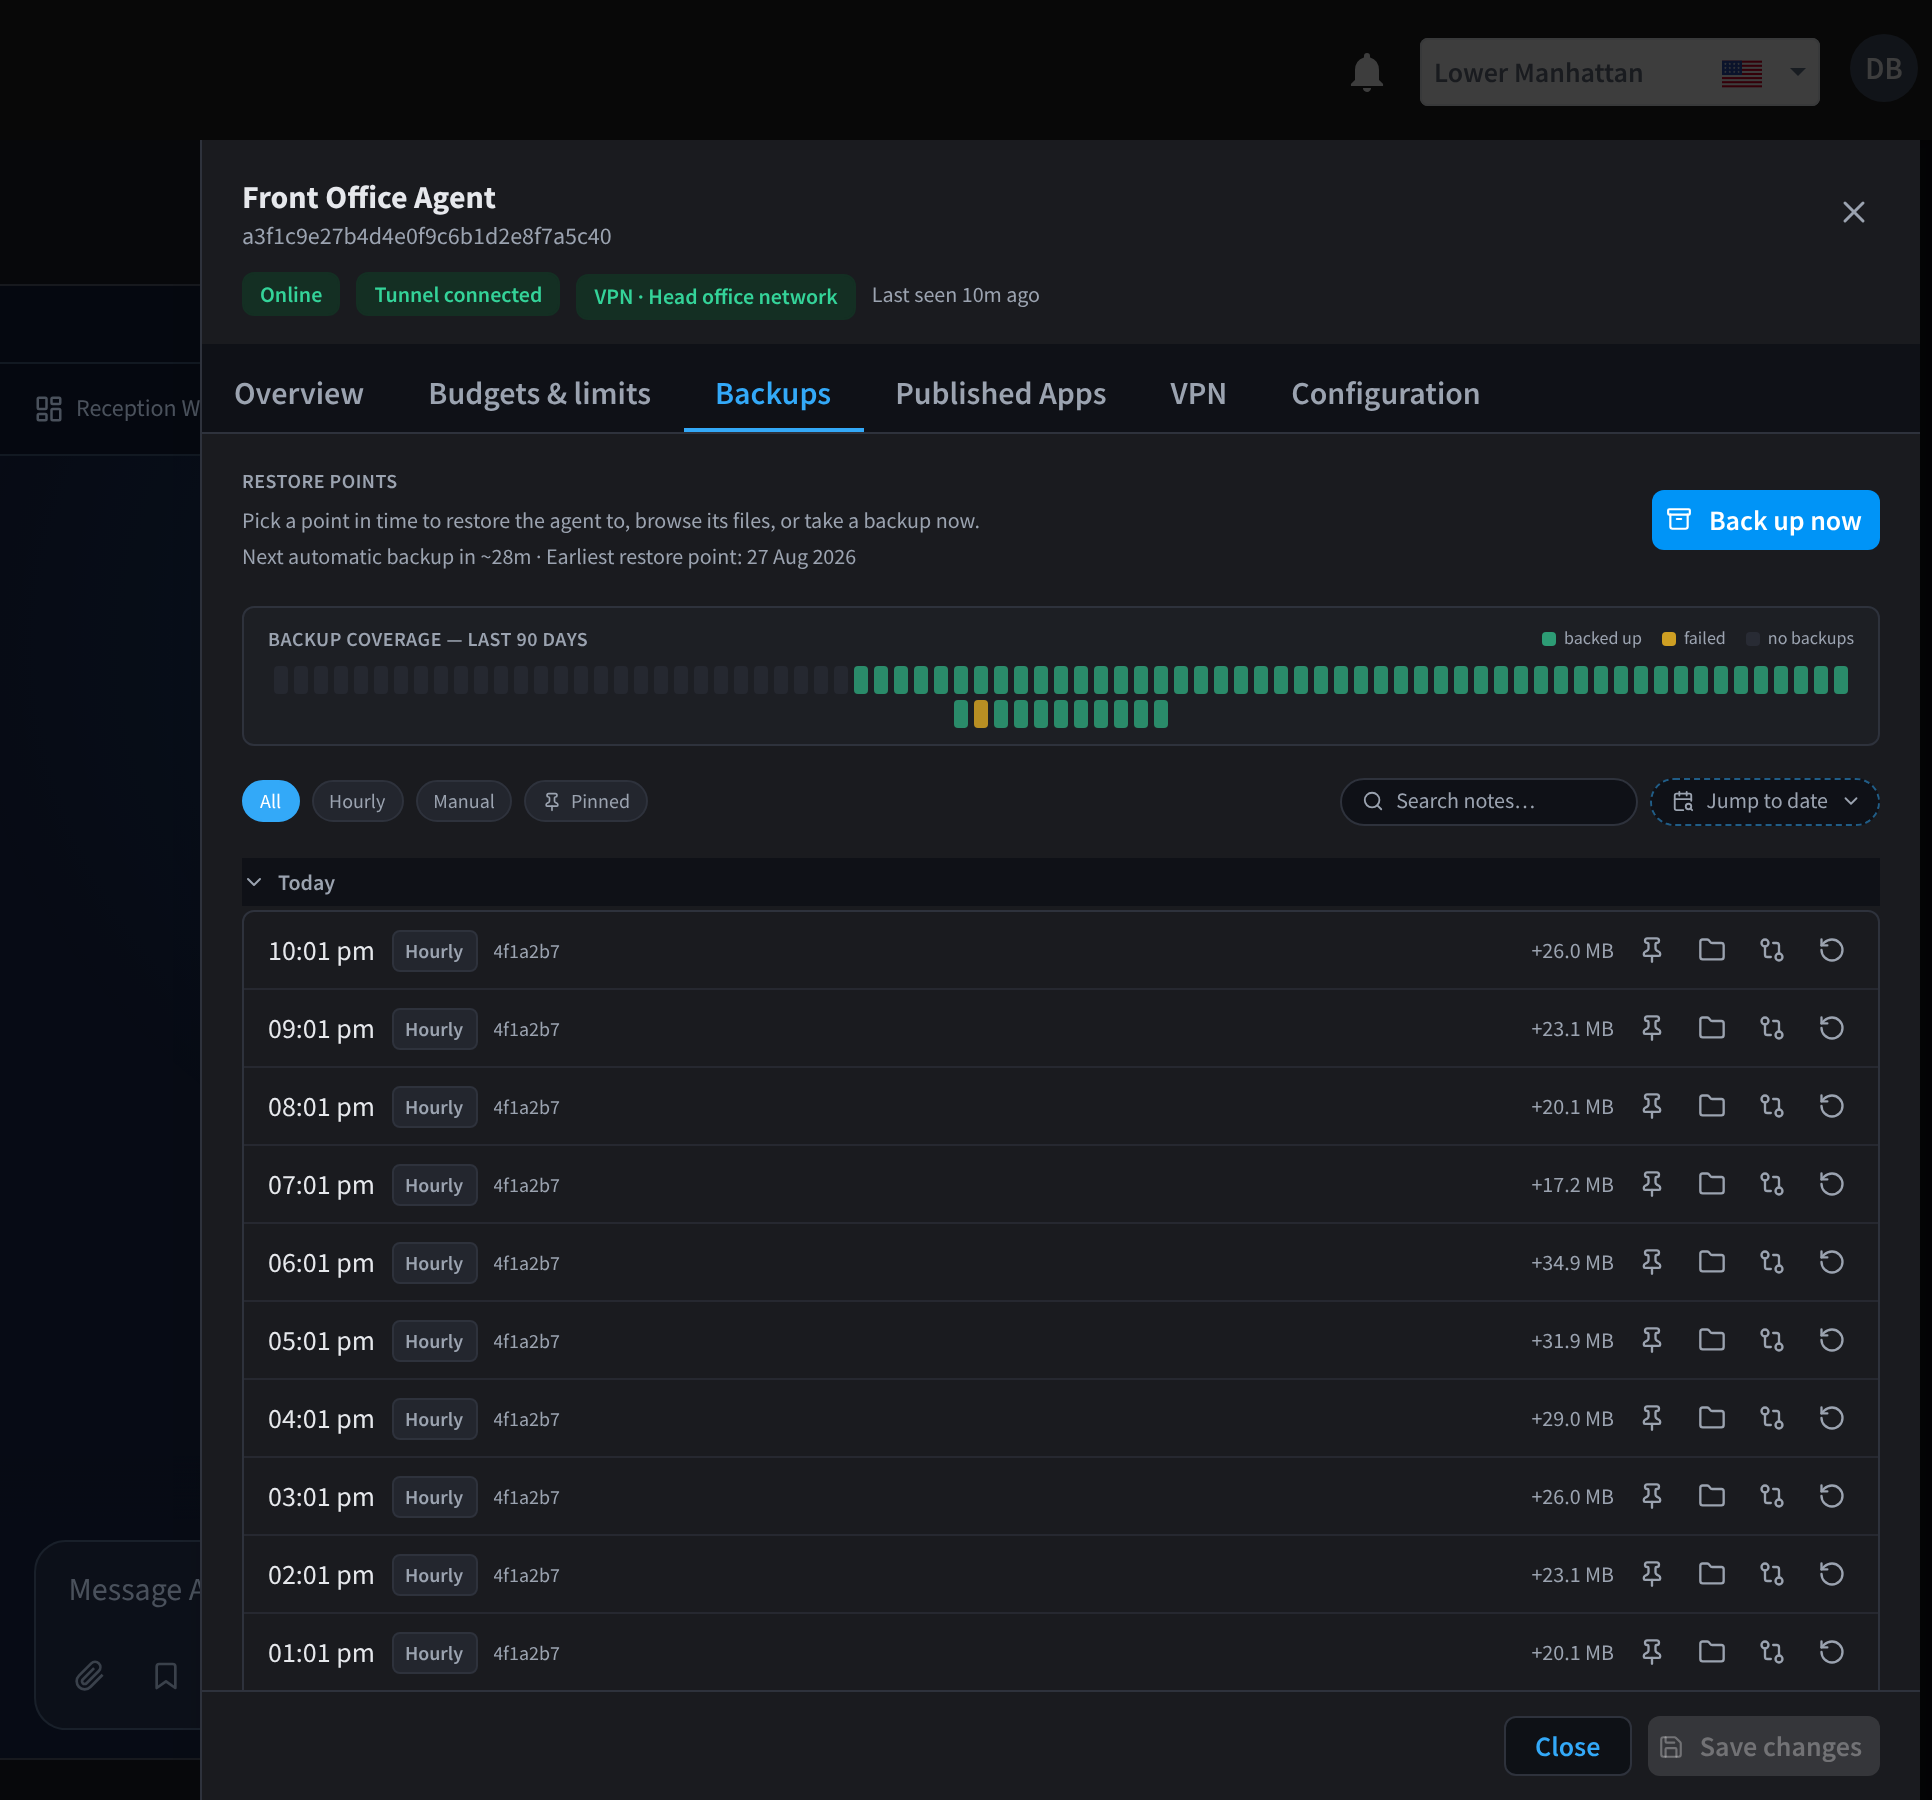Open the VPN tab

click(1198, 393)
